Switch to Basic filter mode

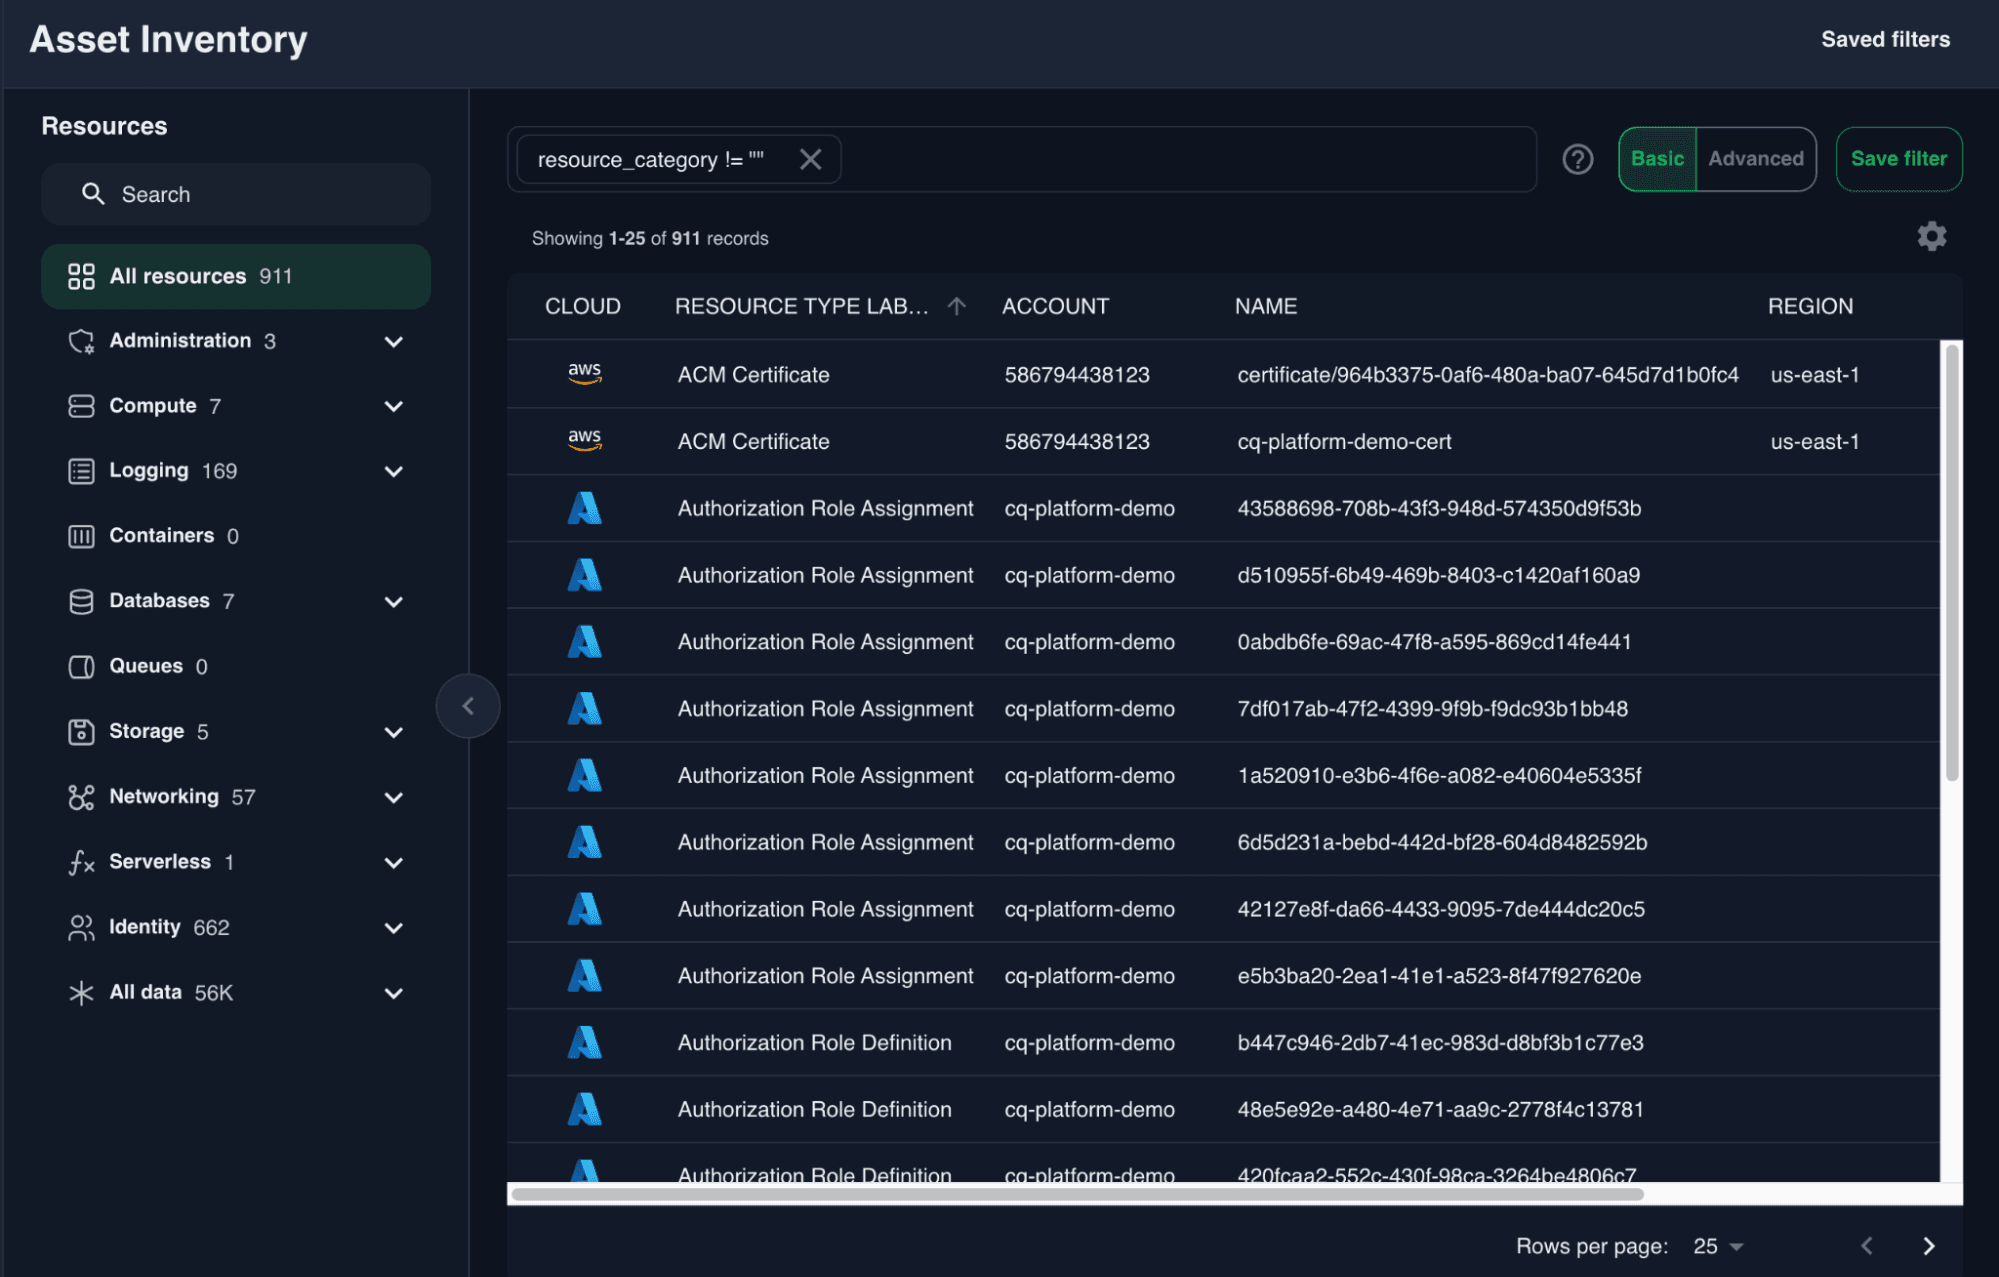[x=1657, y=159]
